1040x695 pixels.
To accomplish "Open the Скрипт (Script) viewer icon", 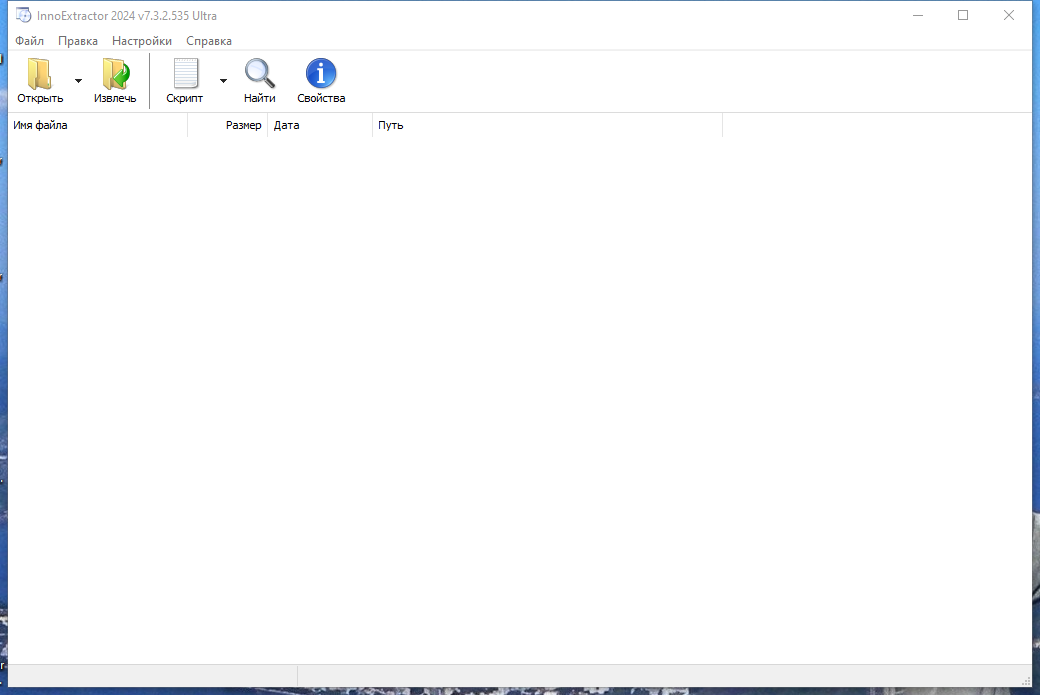I will pos(184,73).
